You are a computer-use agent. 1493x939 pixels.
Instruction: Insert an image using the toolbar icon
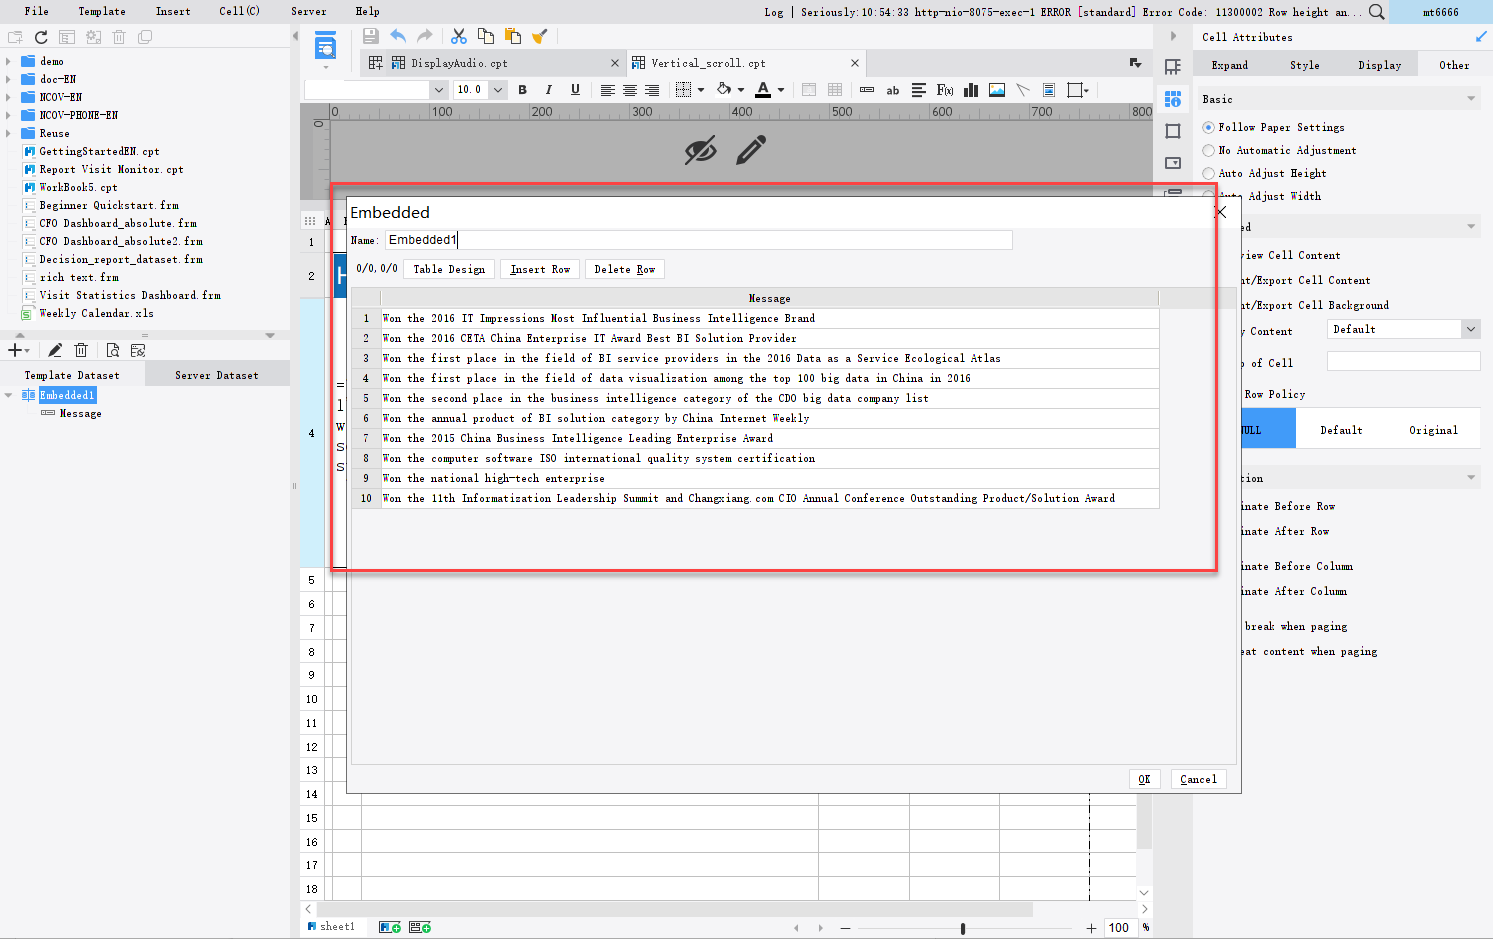996,90
